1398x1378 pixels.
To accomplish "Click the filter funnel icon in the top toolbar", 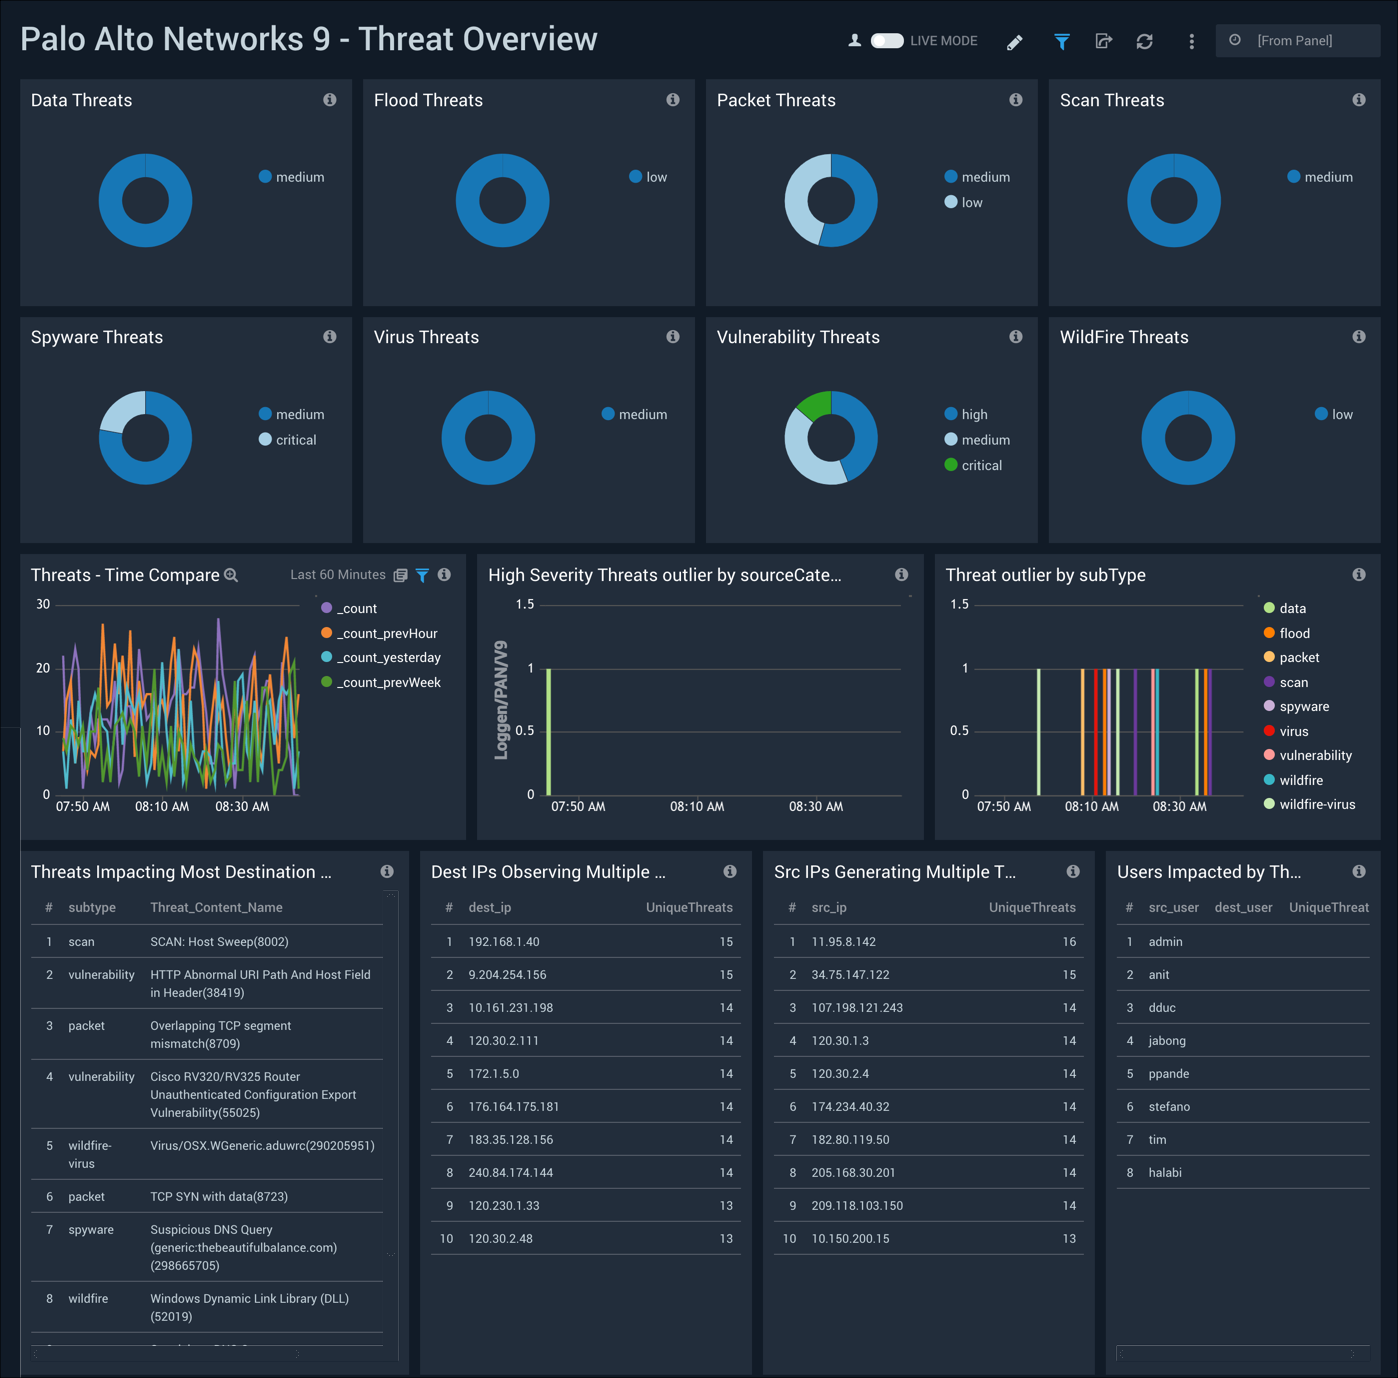I will pyautogui.click(x=1061, y=41).
